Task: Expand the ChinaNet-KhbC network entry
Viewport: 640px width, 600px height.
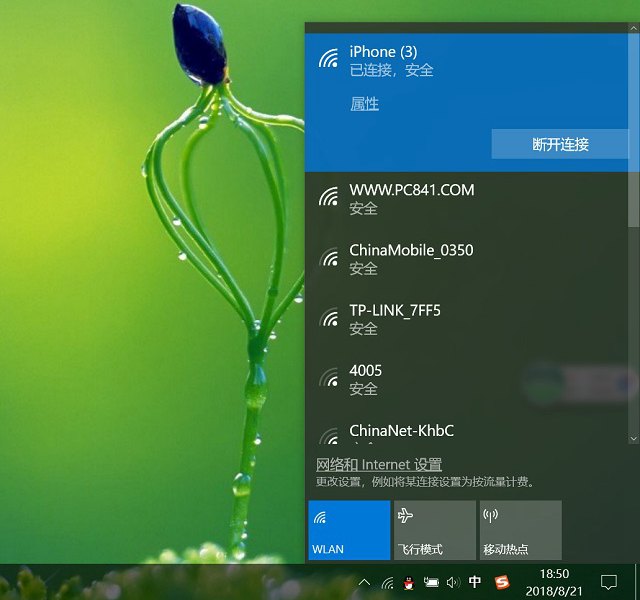Action: coord(400,431)
